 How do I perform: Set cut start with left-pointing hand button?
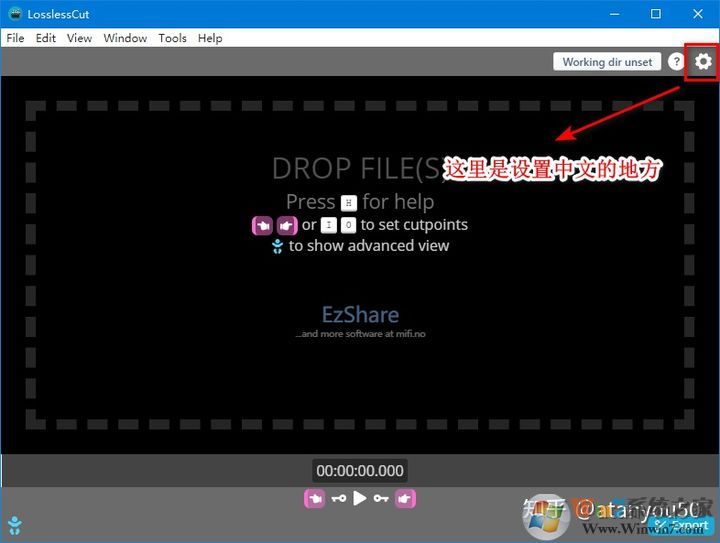click(314, 498)
